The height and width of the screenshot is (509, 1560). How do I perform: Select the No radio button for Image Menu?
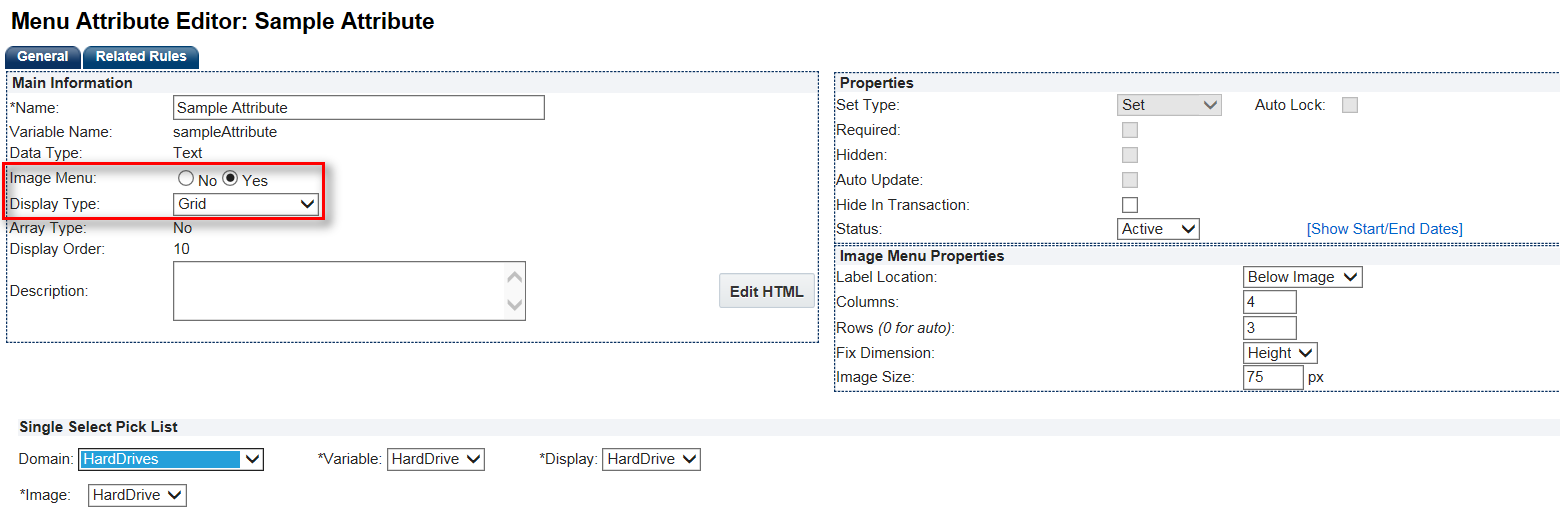pyautogui.click(x=185, y=179)
